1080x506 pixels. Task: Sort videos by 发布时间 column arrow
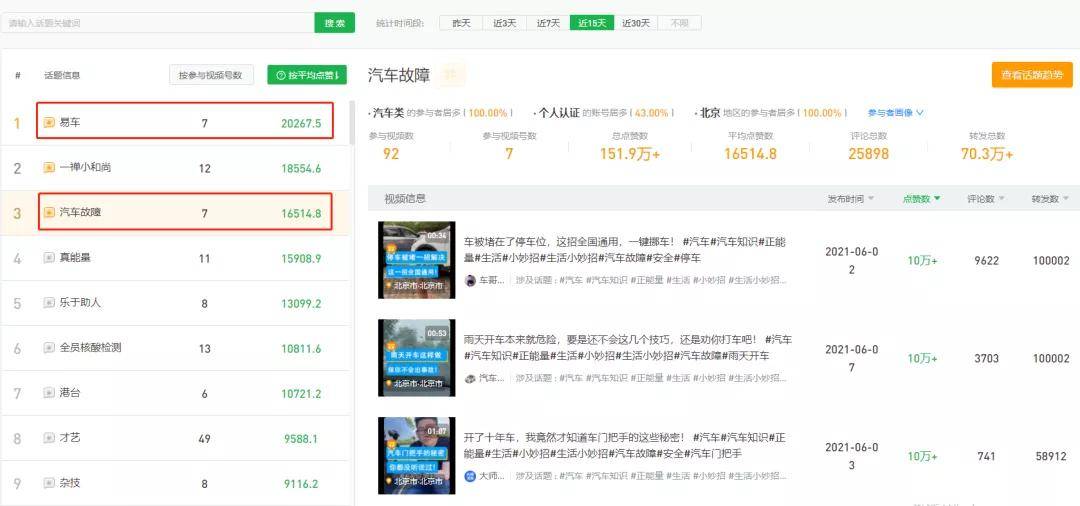coord(870,199)
